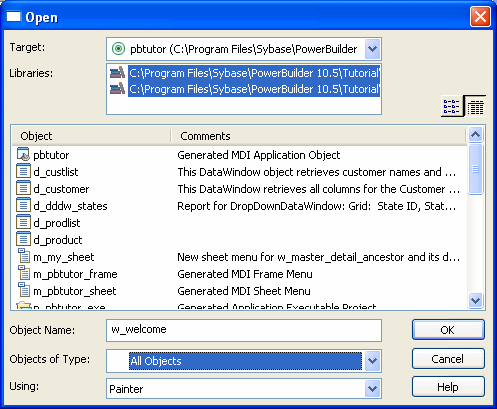The width and height of the screenshot is (497, 409).
Task: Sort by Object column header
Action: click(91, 136)
